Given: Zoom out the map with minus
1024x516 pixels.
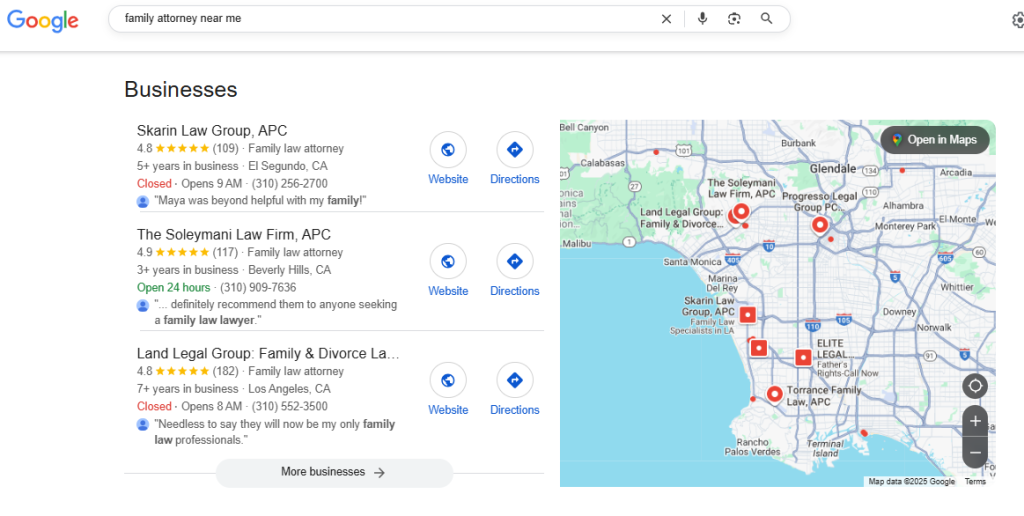Looking at the screenshot, I should tap(975, 452).
